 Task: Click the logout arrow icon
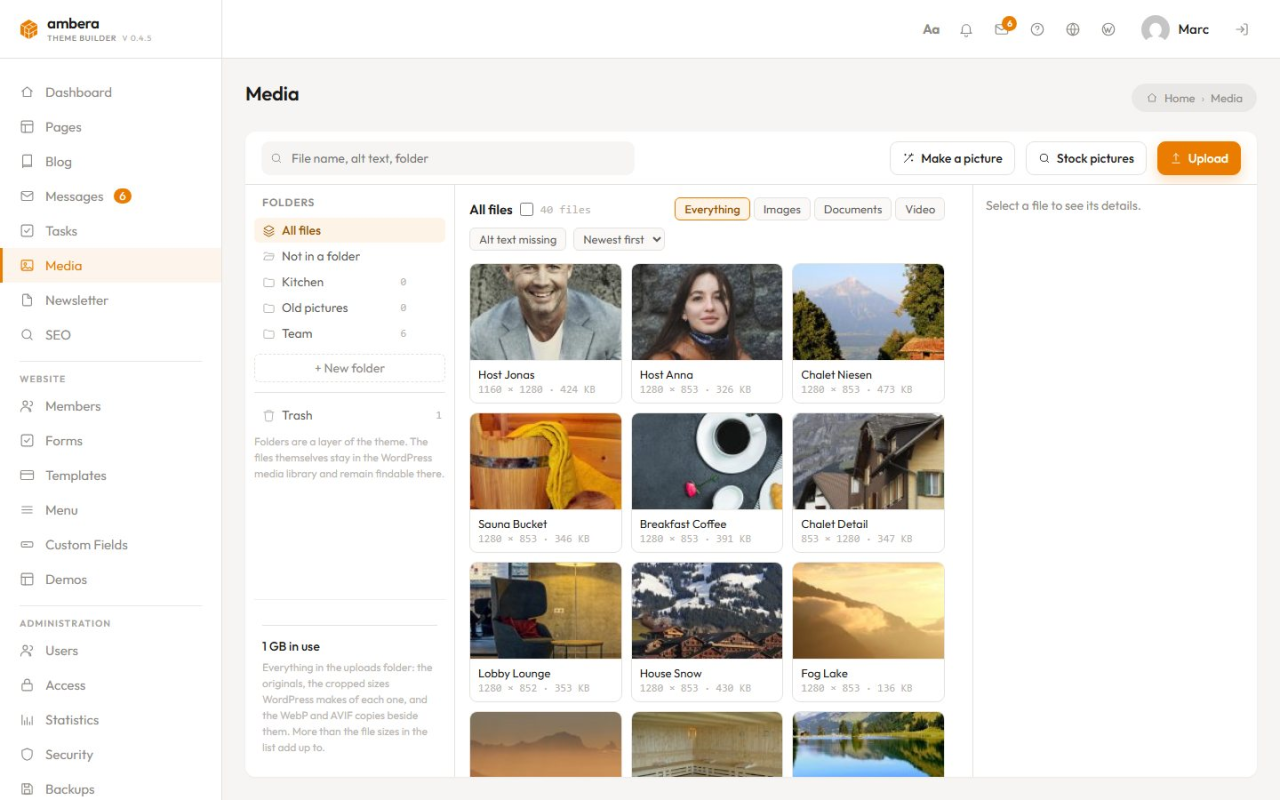point(1242,30)
